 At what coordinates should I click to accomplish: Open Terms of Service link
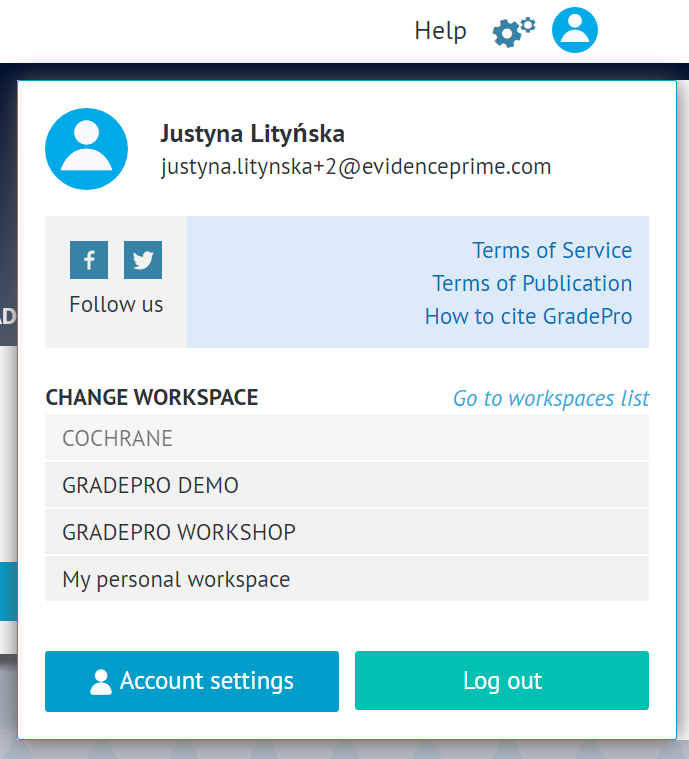coord(552,250)
